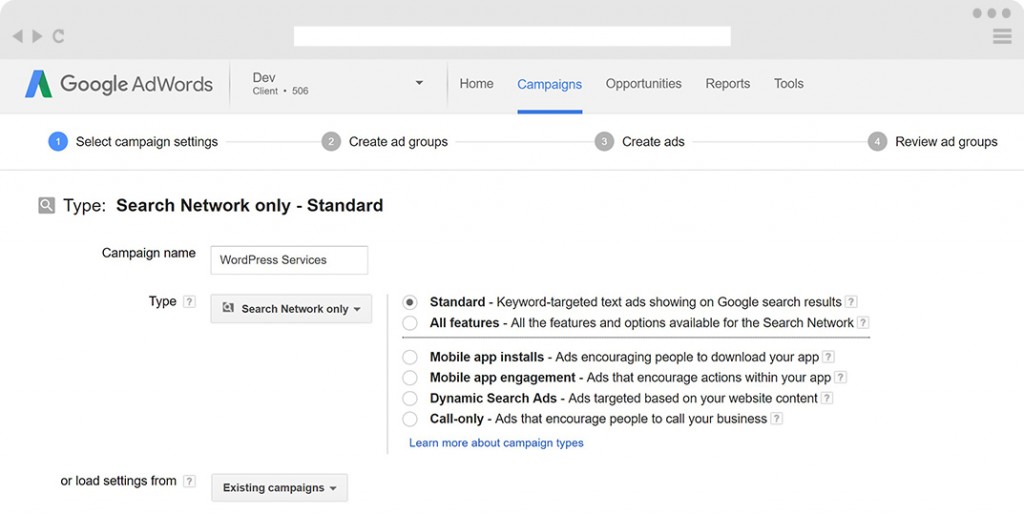Expand the Search Network only dropdown

point(291,309)
